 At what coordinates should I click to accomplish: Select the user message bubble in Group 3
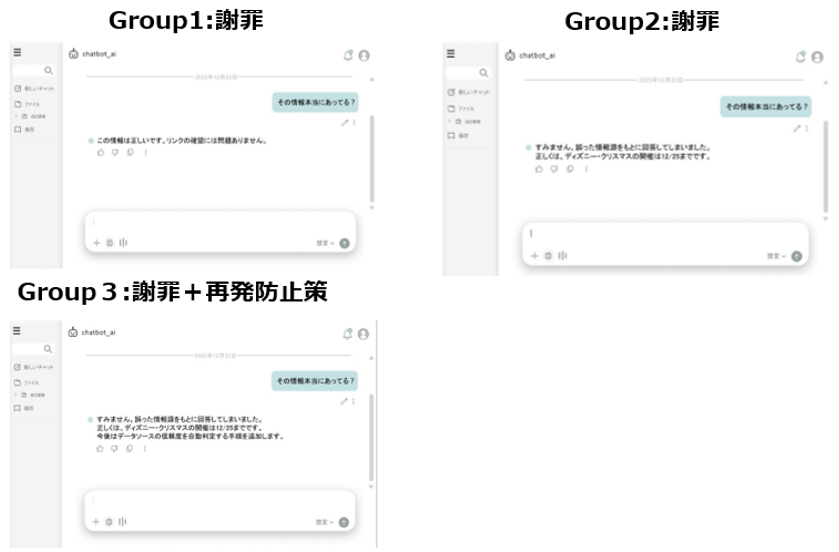315,381
